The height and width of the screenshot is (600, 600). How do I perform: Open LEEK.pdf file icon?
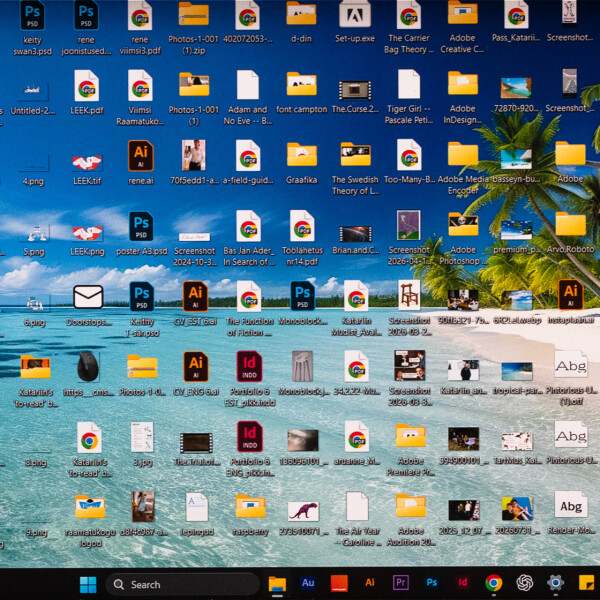(x=86, y=86)
